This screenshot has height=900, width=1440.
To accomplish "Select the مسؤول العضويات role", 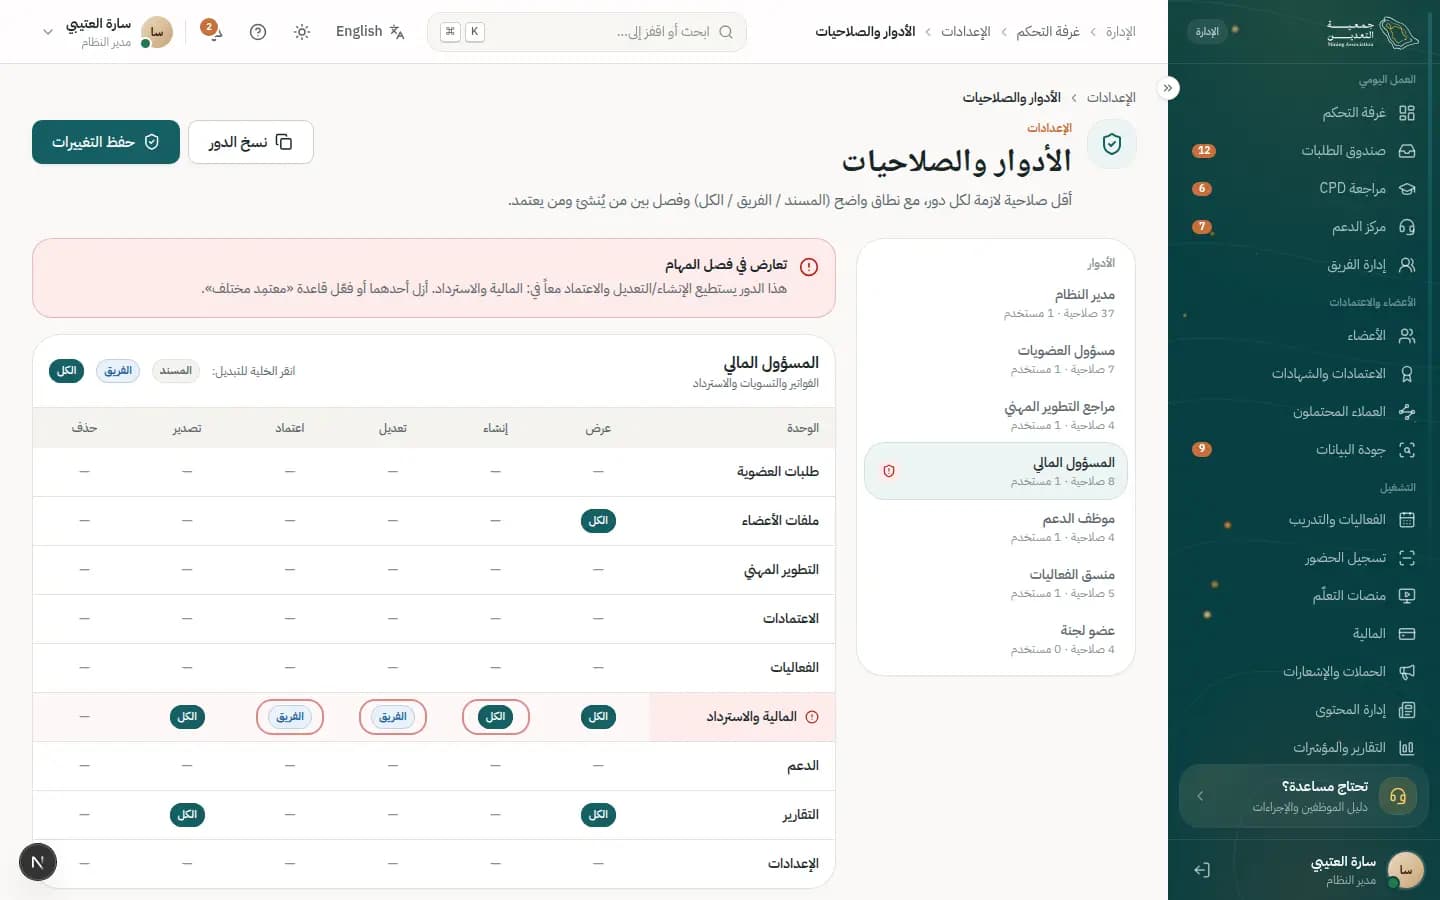I will click(x=996, y=359).
